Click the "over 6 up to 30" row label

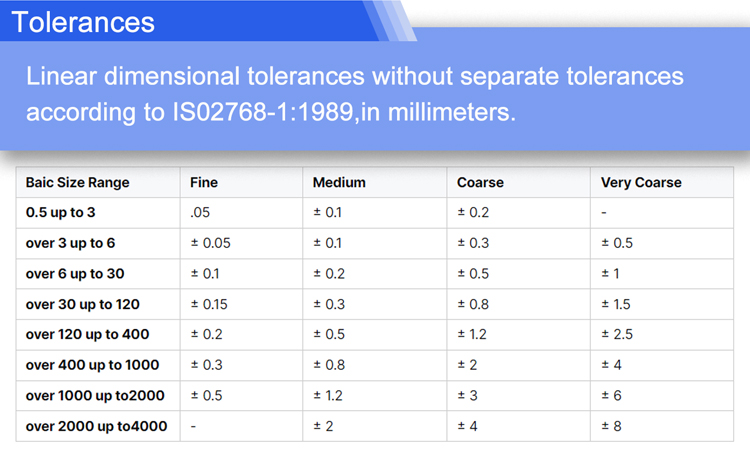75,274
